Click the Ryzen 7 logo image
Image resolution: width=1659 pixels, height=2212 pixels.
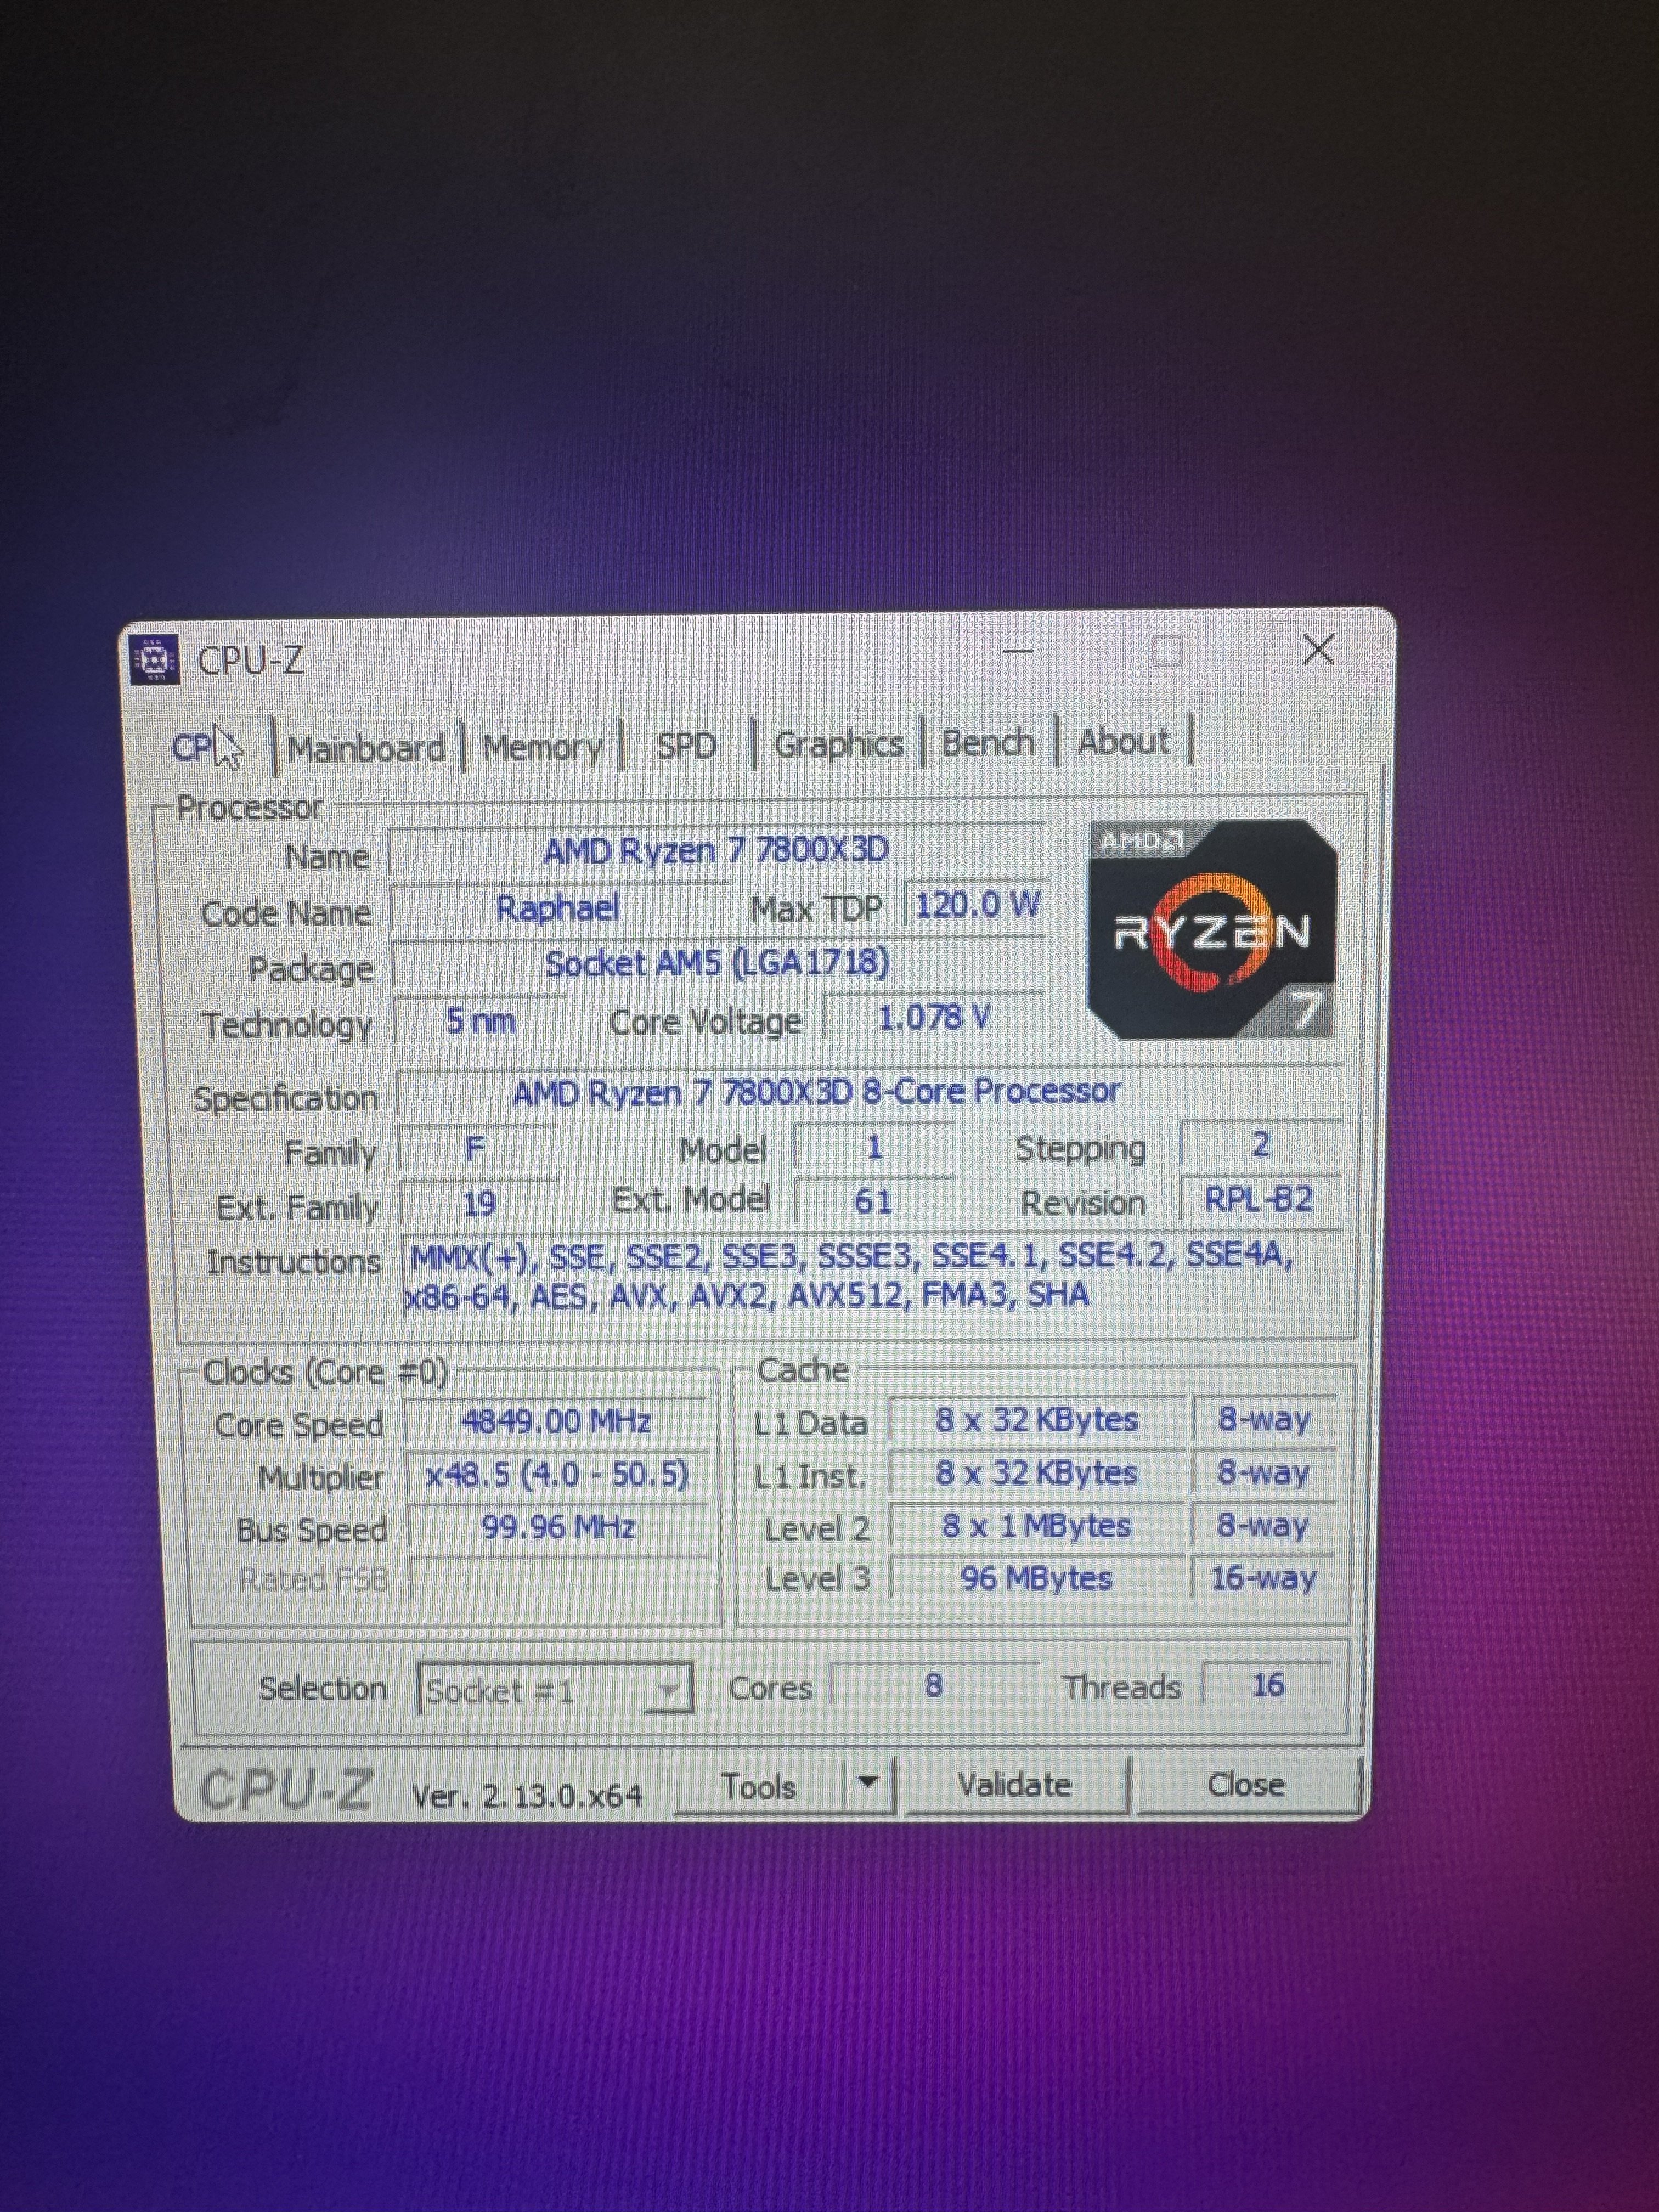1211,930
